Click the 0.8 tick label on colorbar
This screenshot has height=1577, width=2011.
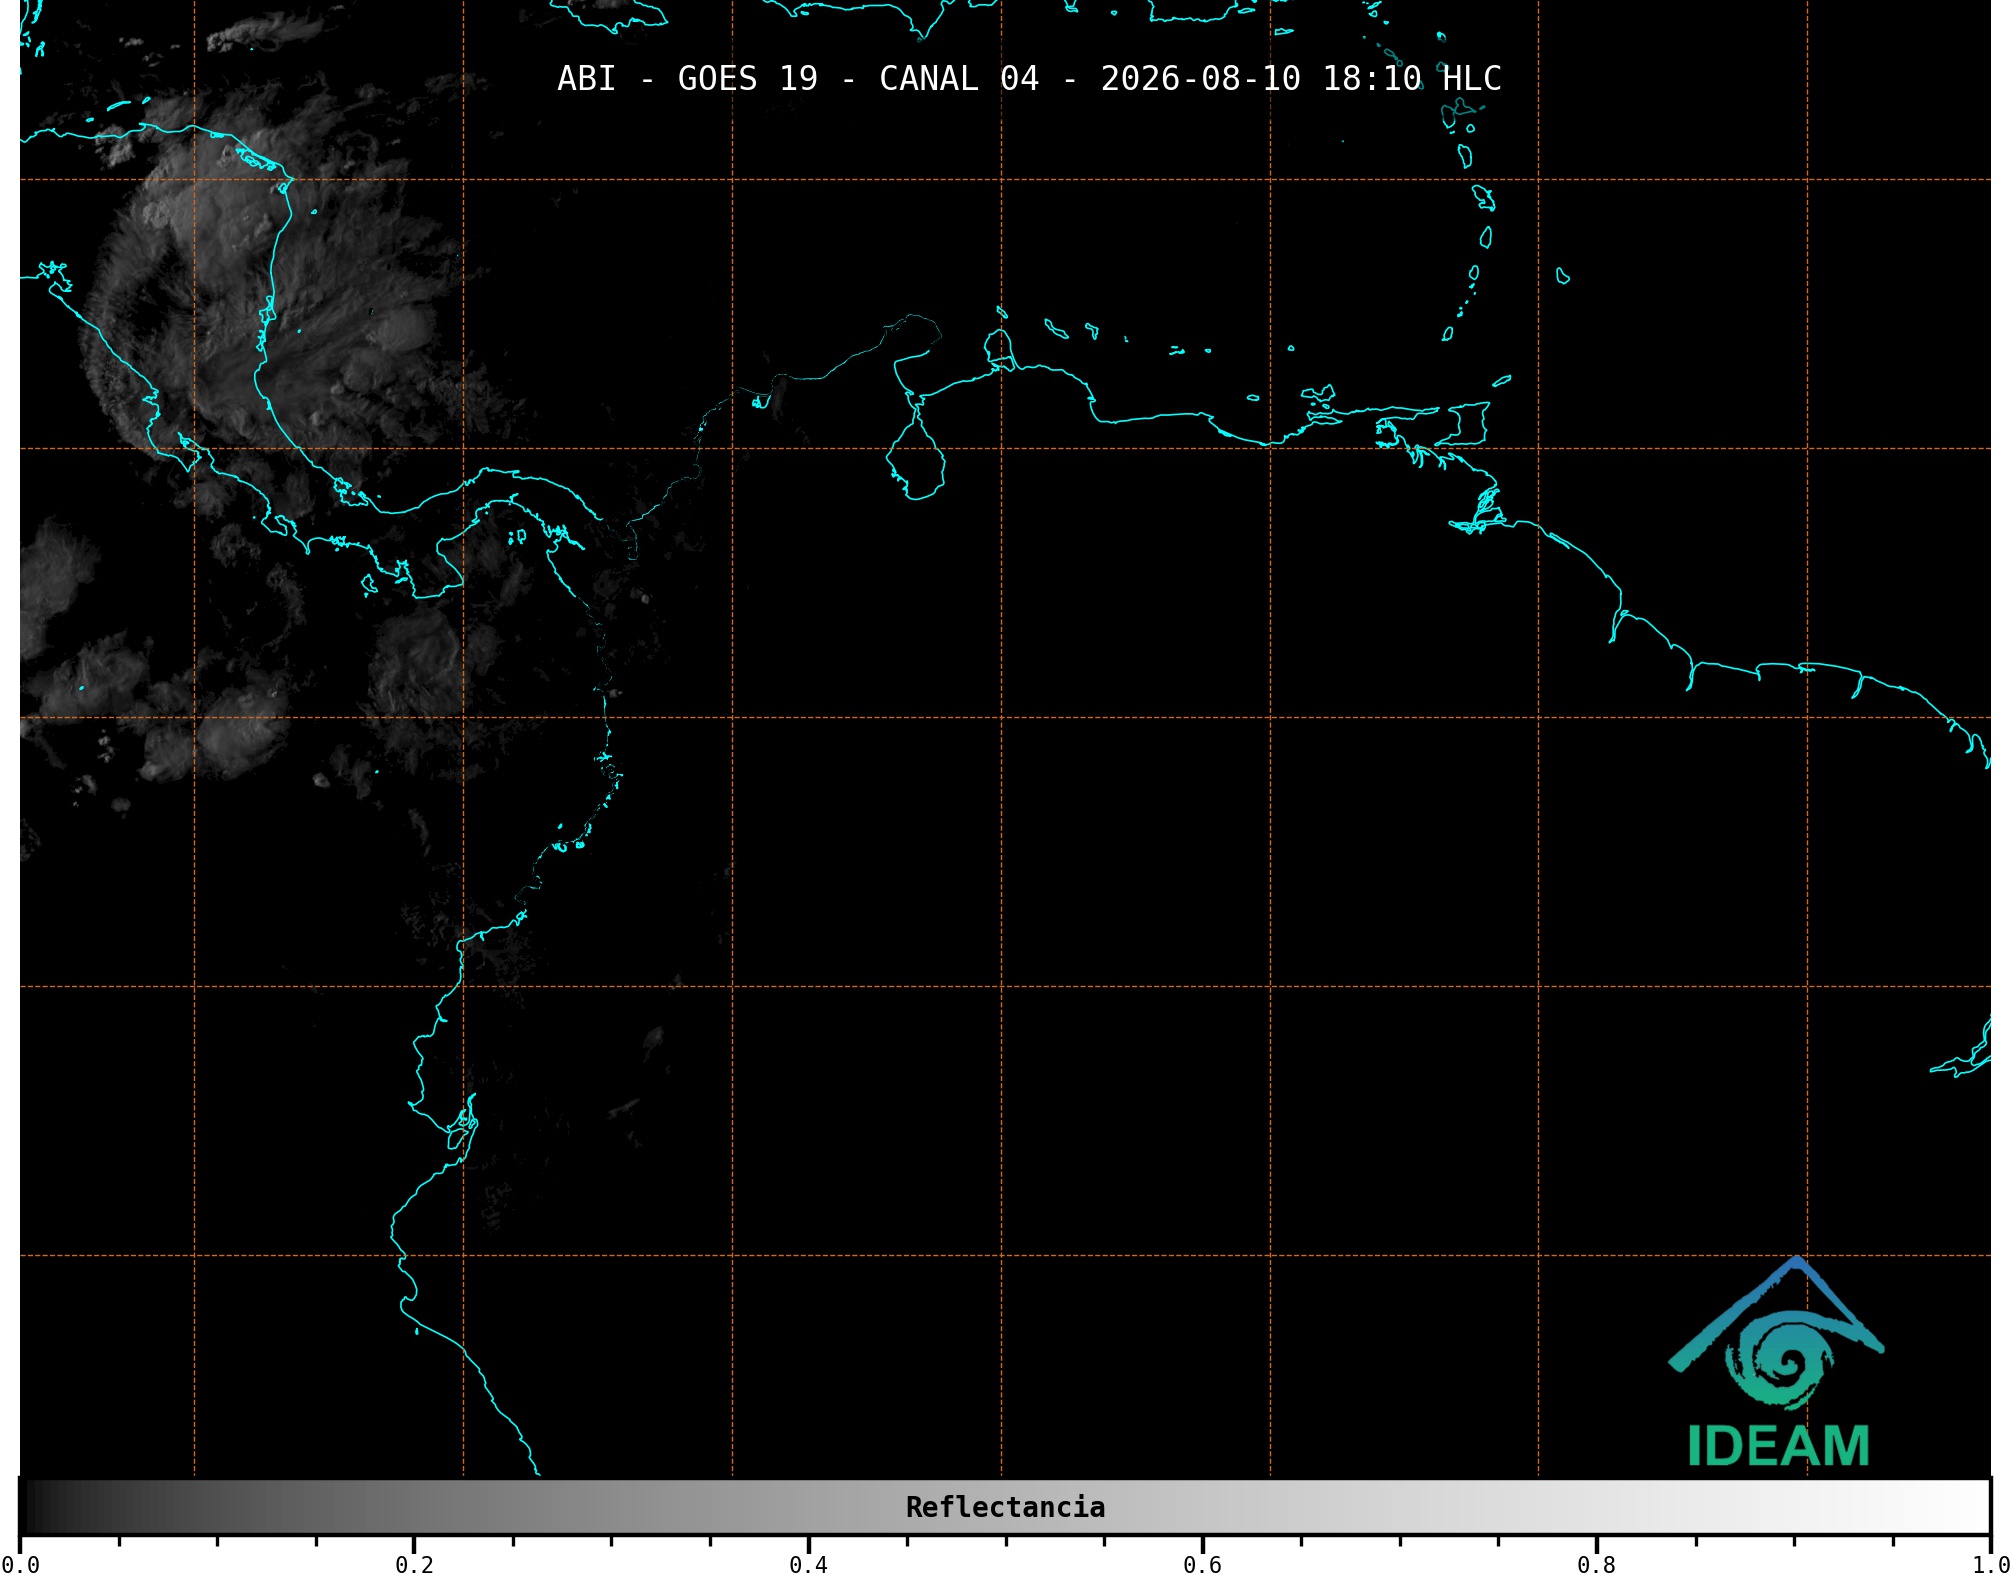(x=1596, y=1565)
